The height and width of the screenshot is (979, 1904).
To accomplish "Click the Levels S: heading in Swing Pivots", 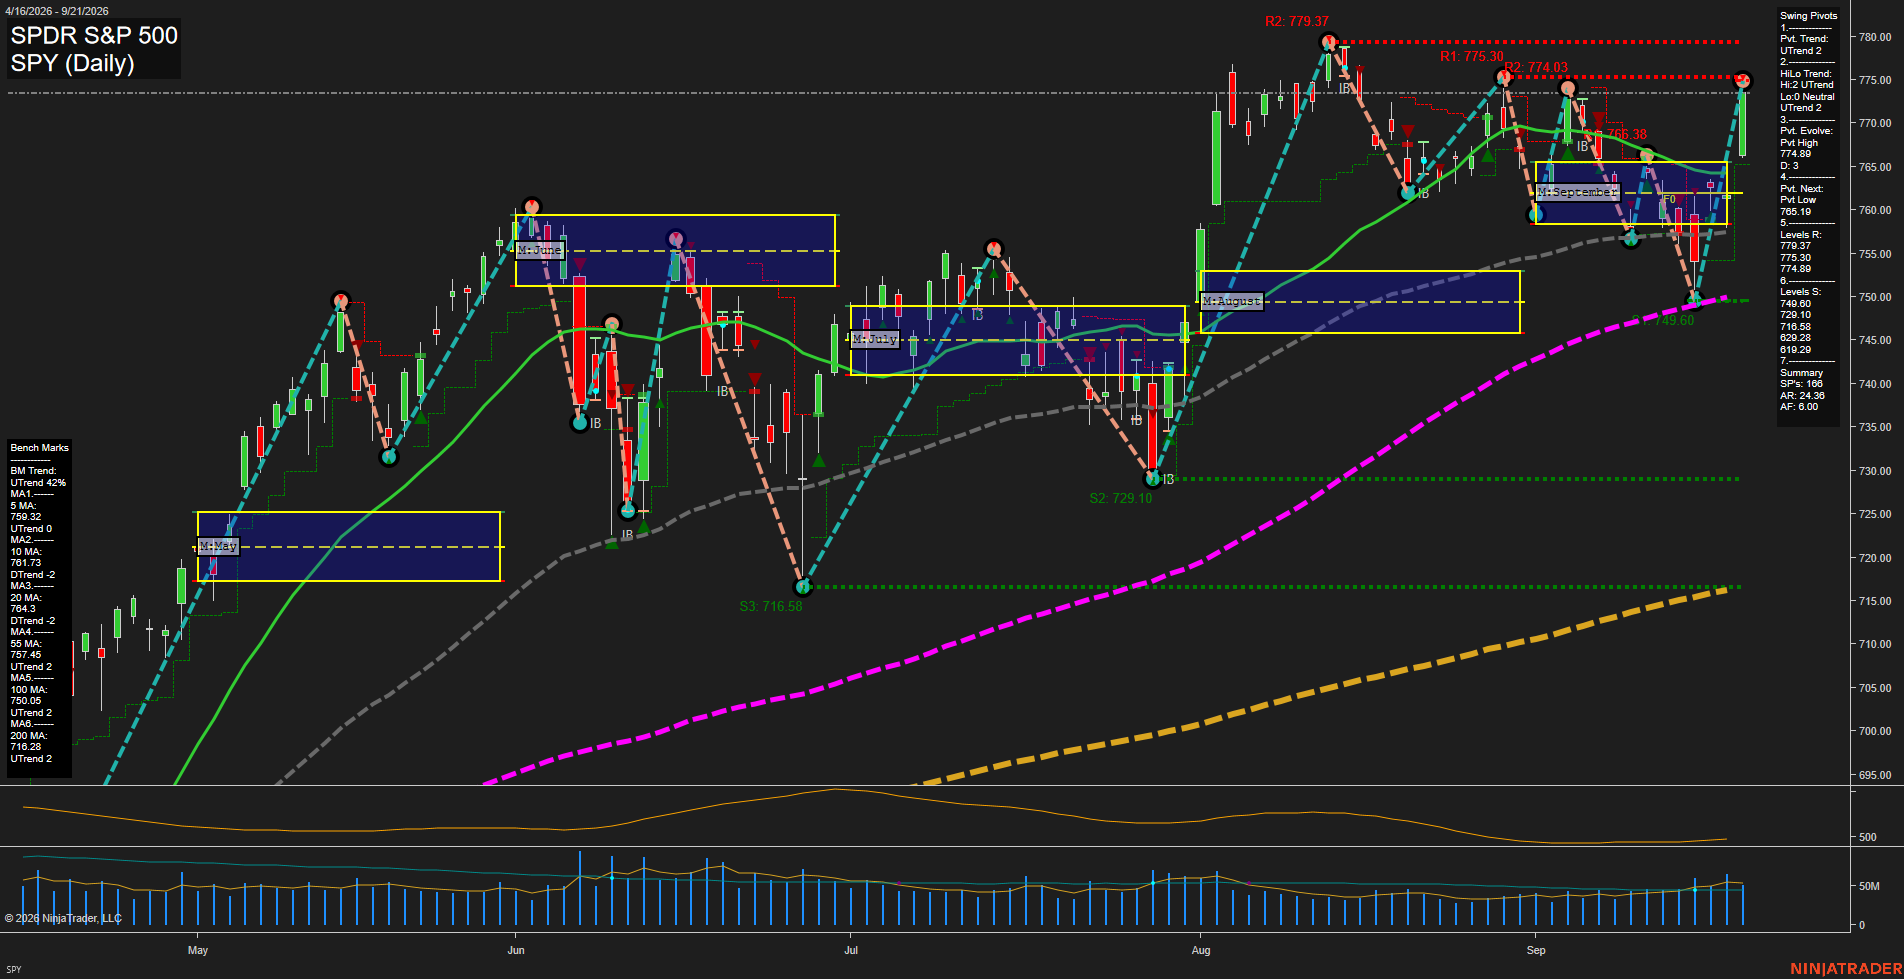I will point(1800,292).
